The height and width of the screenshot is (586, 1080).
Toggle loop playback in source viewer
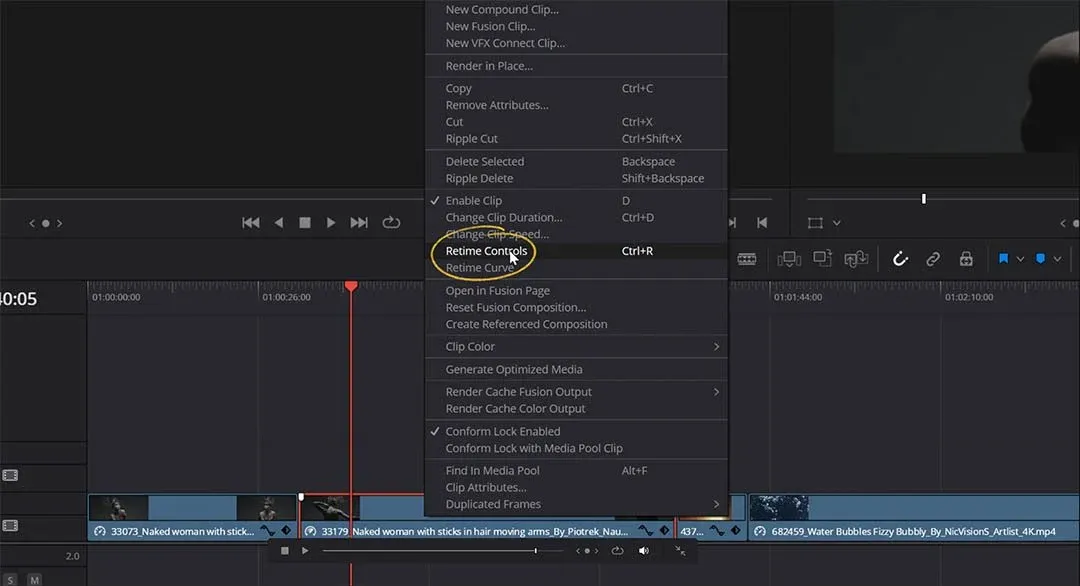click(391, 222)
